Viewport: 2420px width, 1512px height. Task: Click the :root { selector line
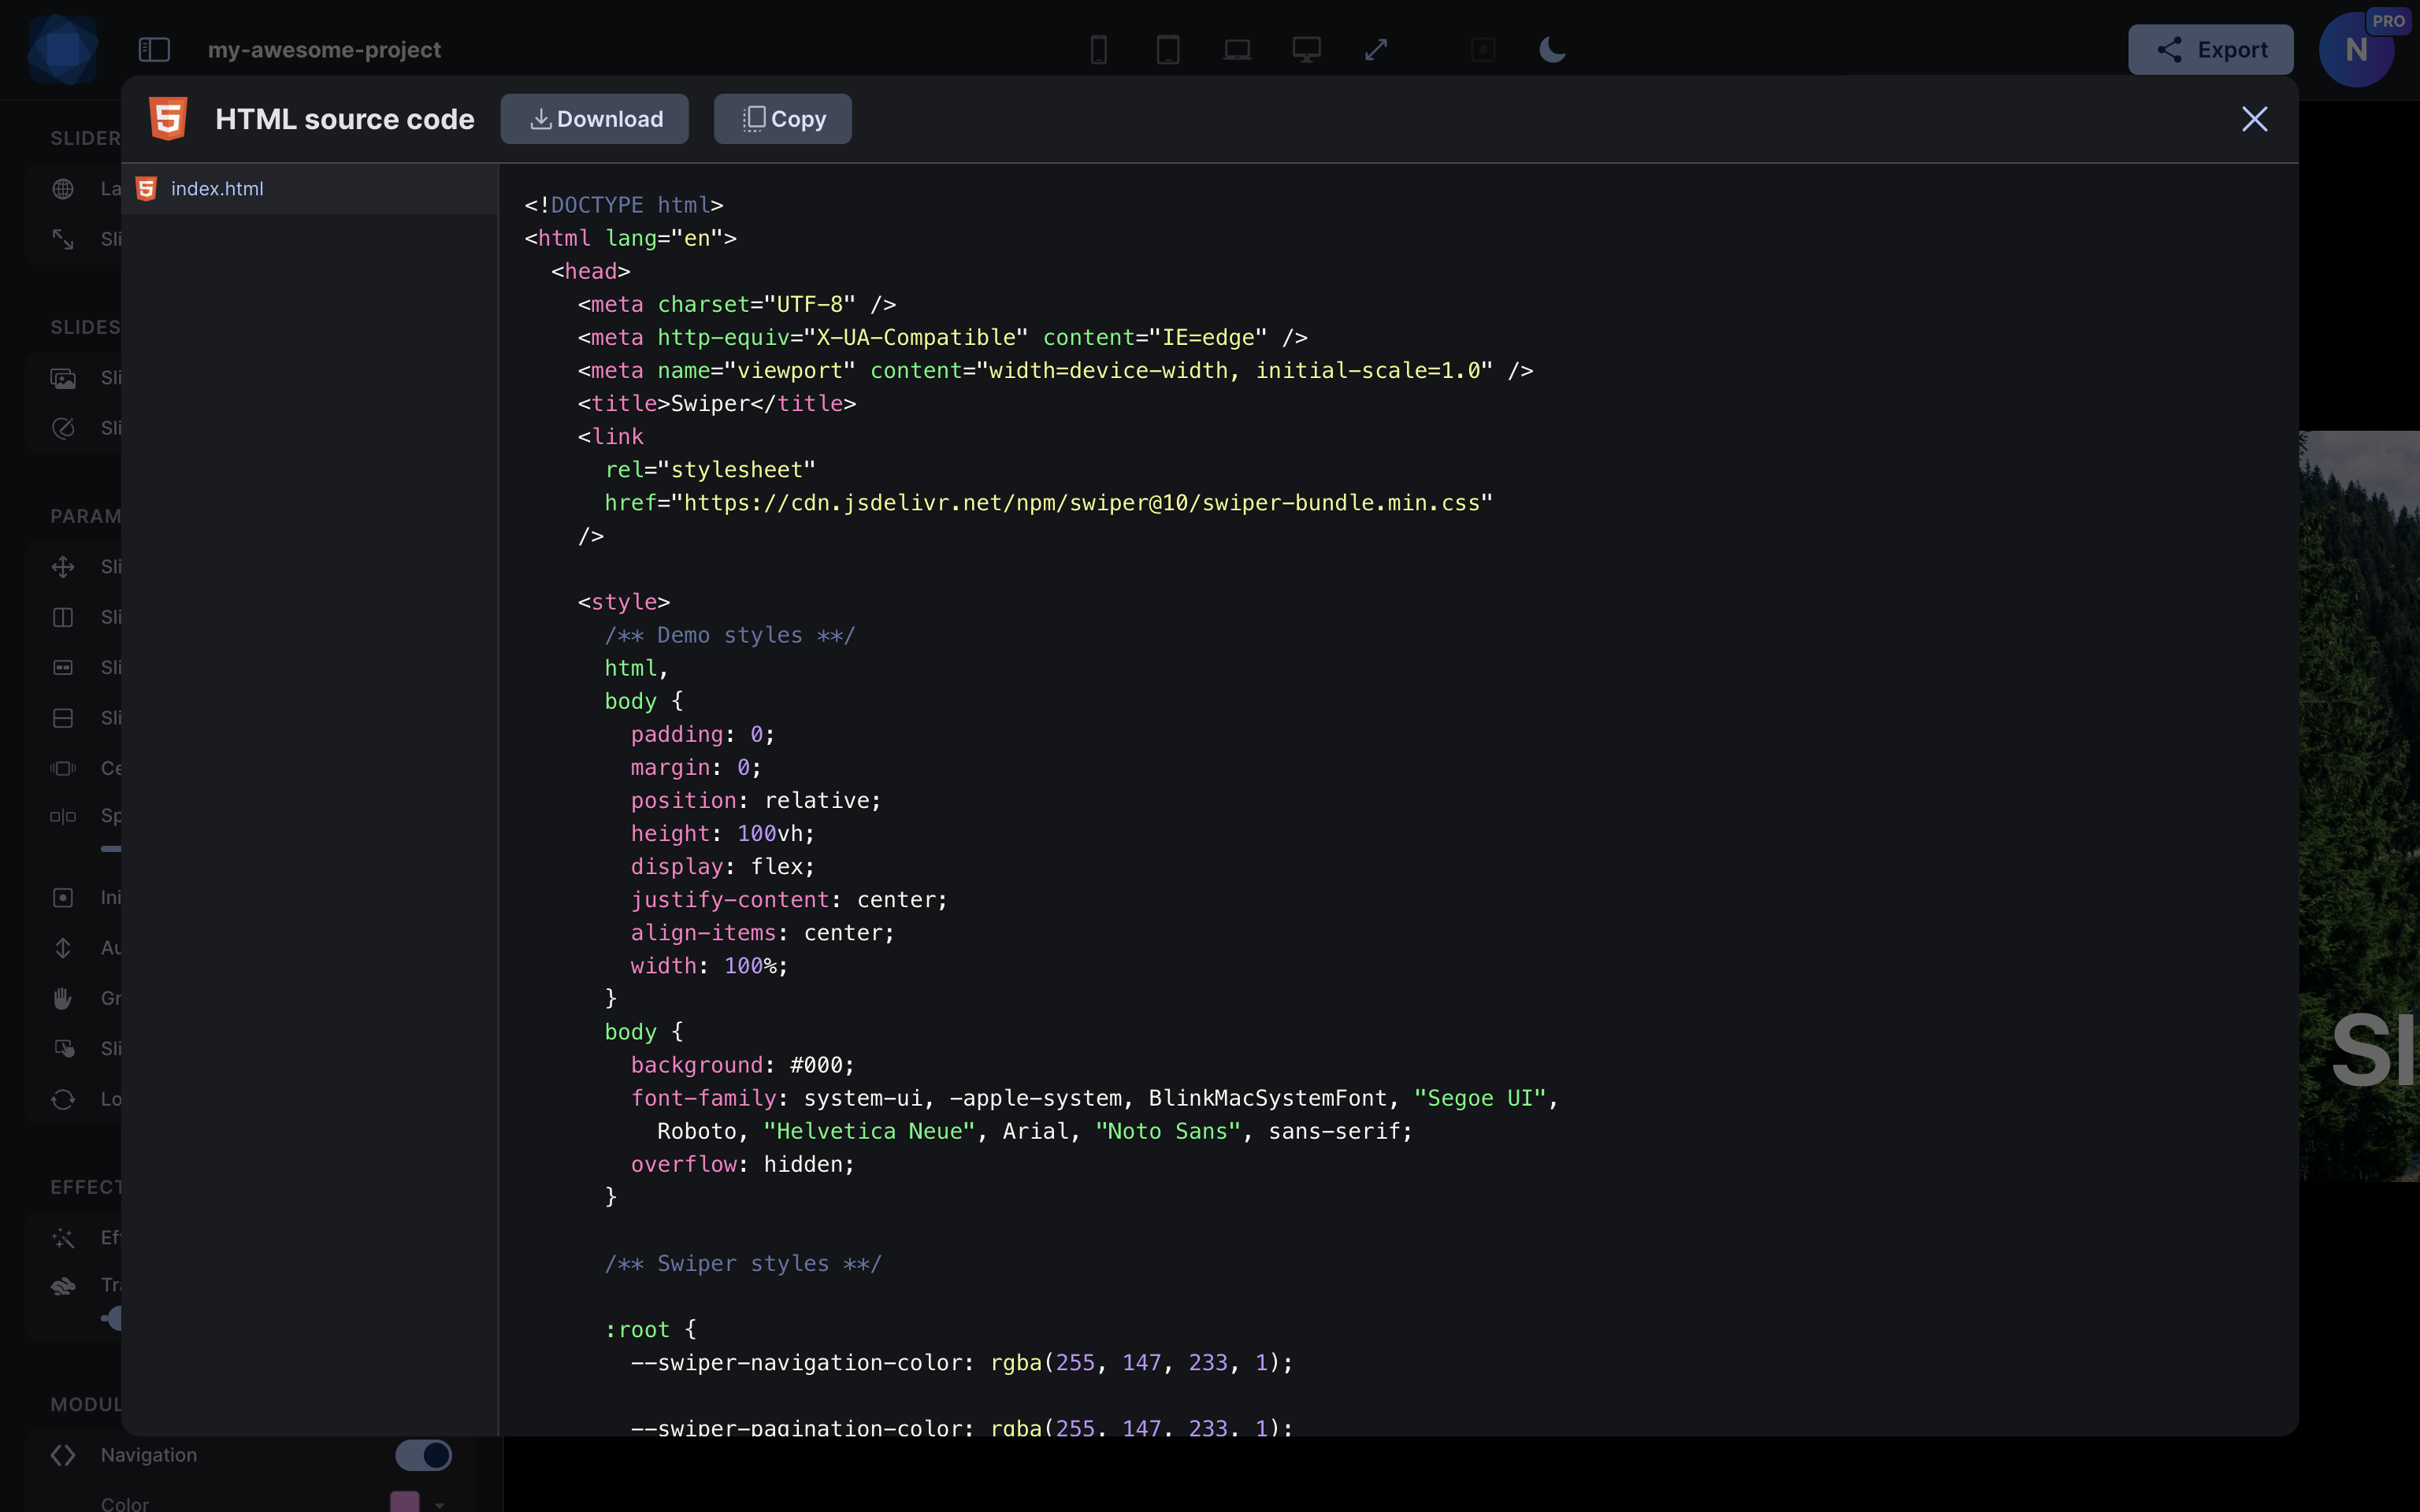pyautogui.click(x=650, y=1330)
